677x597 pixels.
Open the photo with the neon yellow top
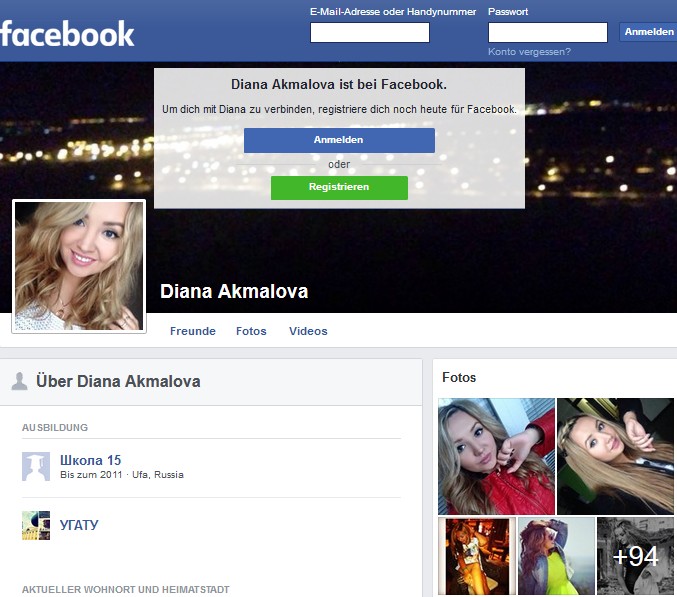point(556,556)
